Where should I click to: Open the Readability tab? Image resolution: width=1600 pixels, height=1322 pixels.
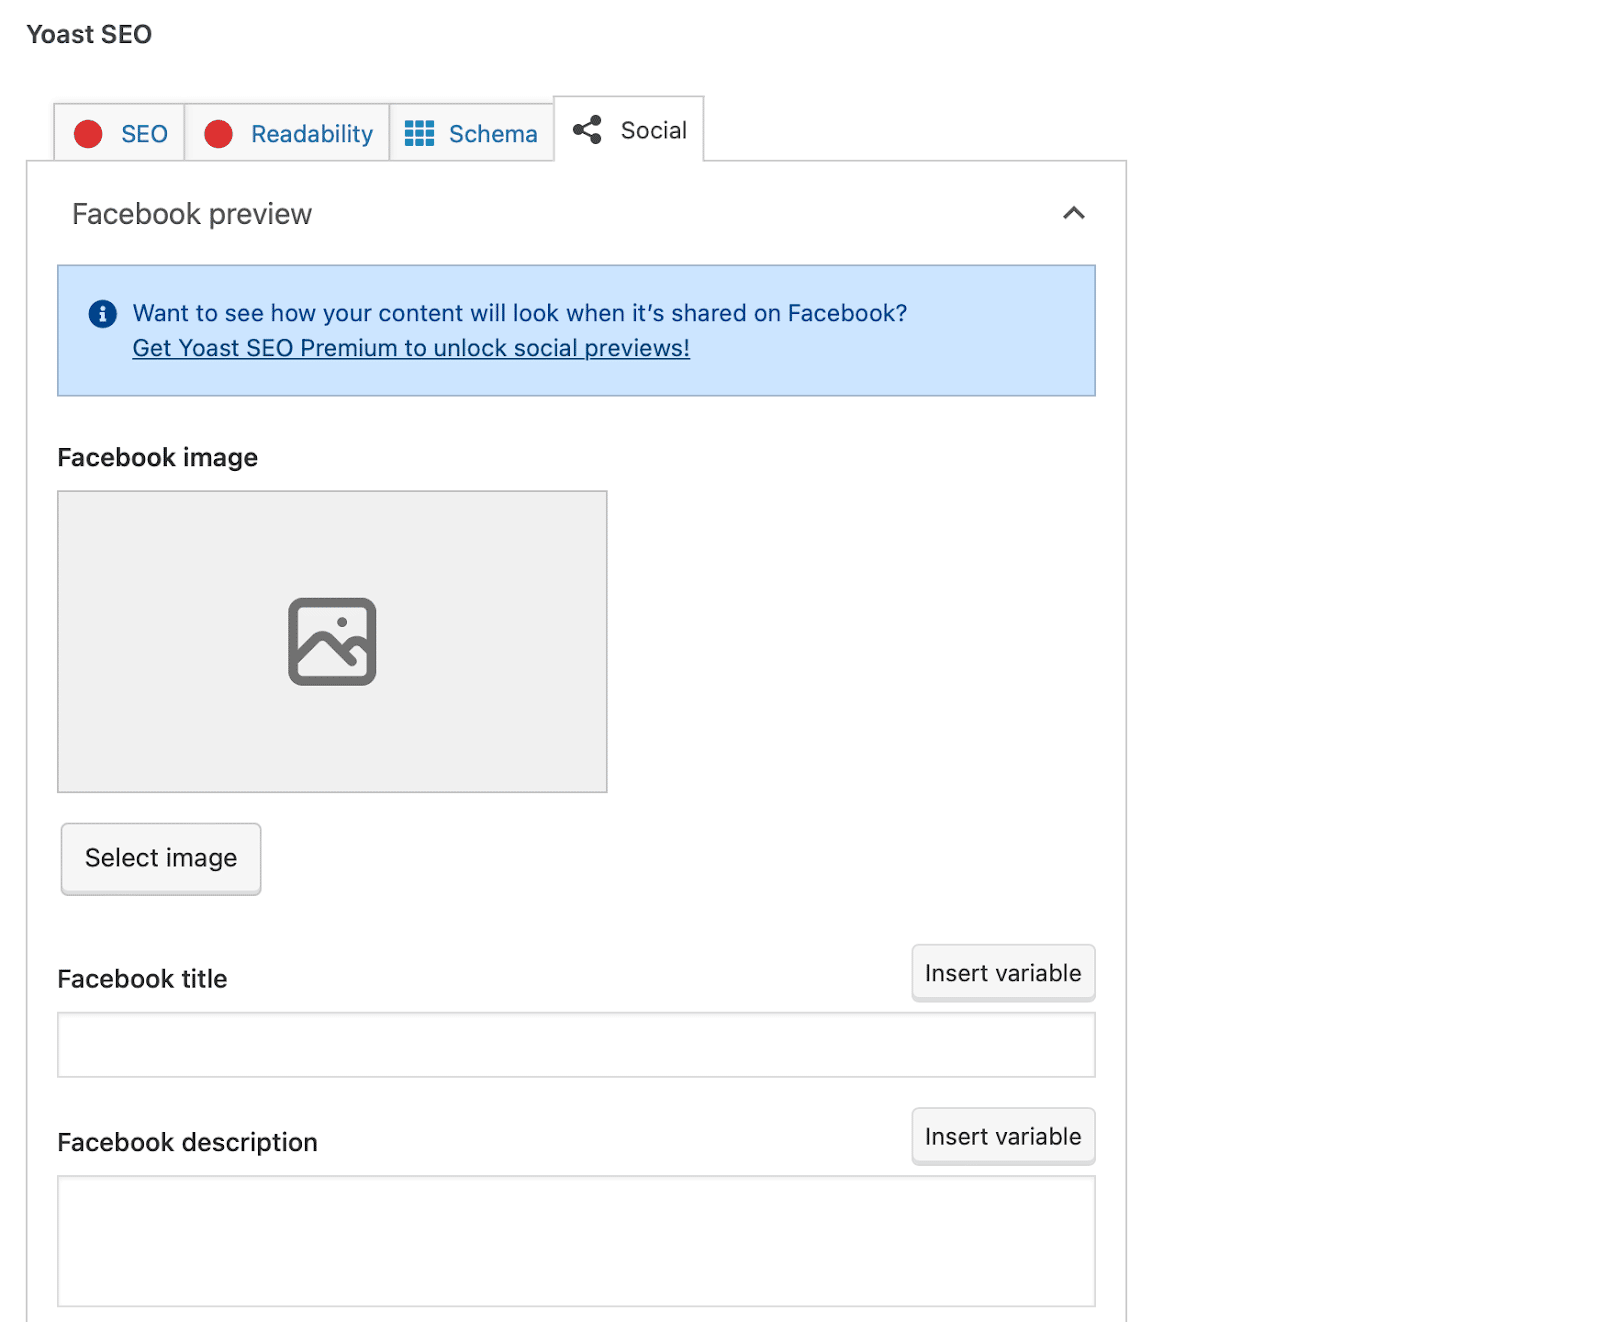coord(287,132)
